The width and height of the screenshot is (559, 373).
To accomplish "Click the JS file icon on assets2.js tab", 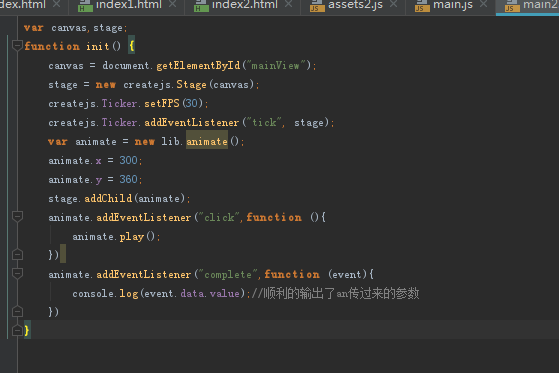I will point(317,6).
